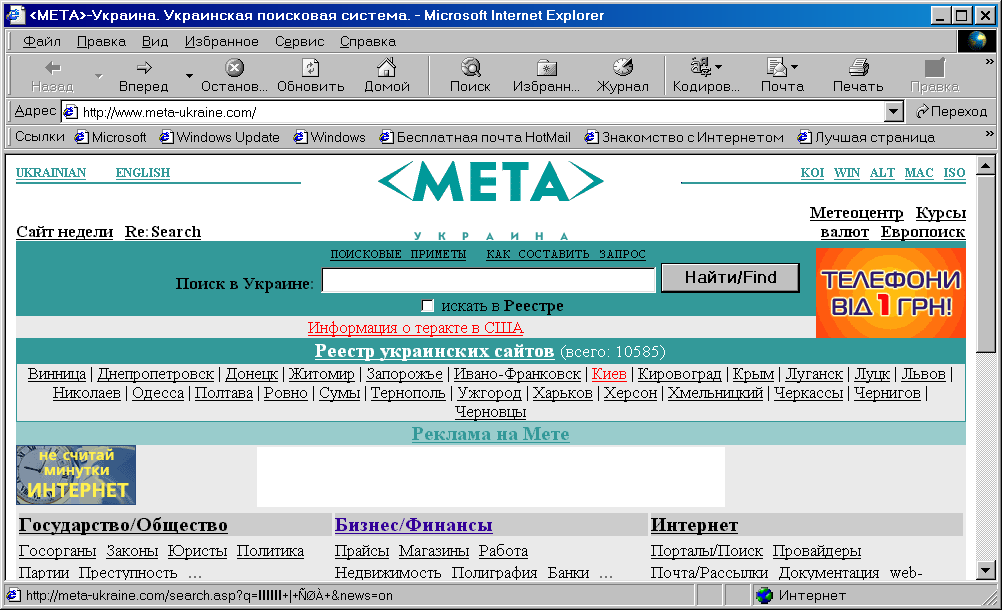This screenshot has width=1002, height=610.
Task: Open the Сервис menu
Action: 299,42
